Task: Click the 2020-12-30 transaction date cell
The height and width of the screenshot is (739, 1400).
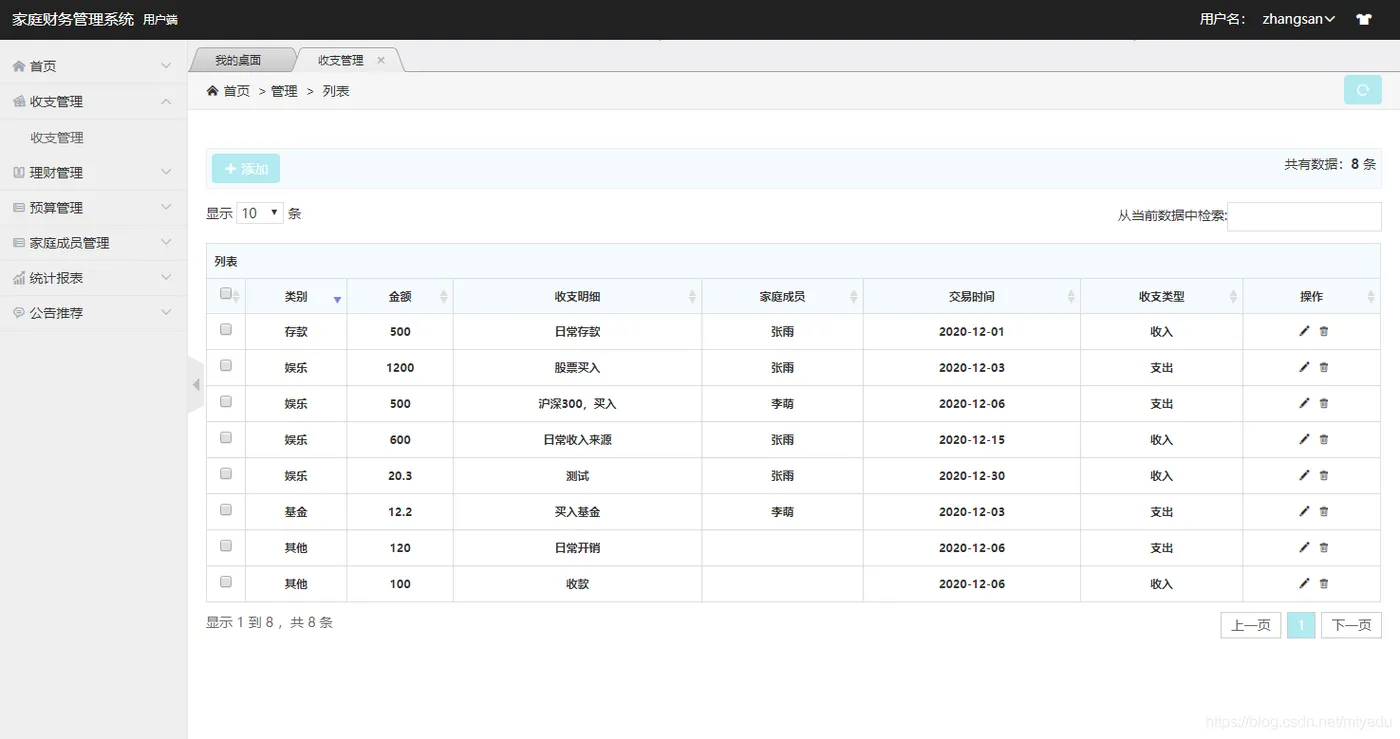Action: tap(972, 476)
